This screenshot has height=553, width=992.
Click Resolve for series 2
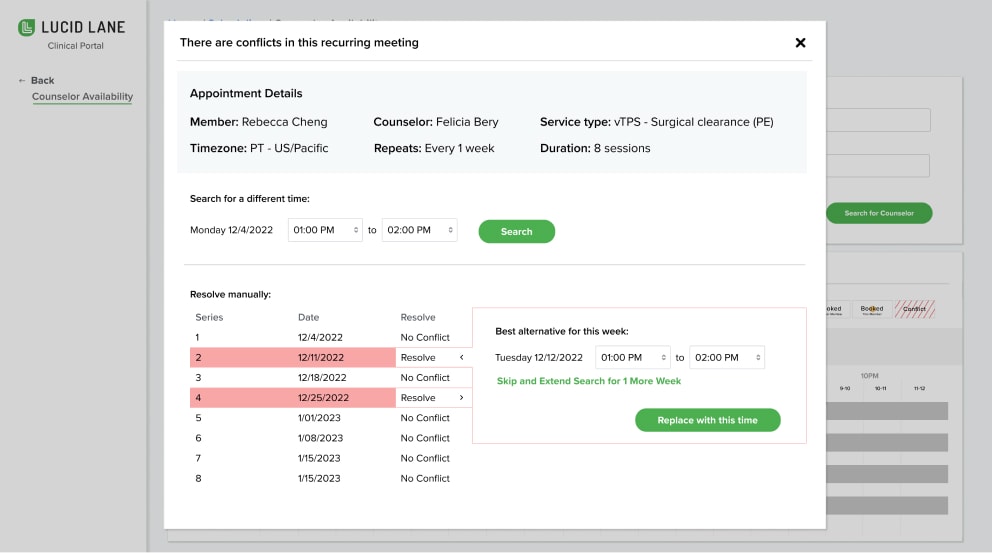(x=418, y=357)
